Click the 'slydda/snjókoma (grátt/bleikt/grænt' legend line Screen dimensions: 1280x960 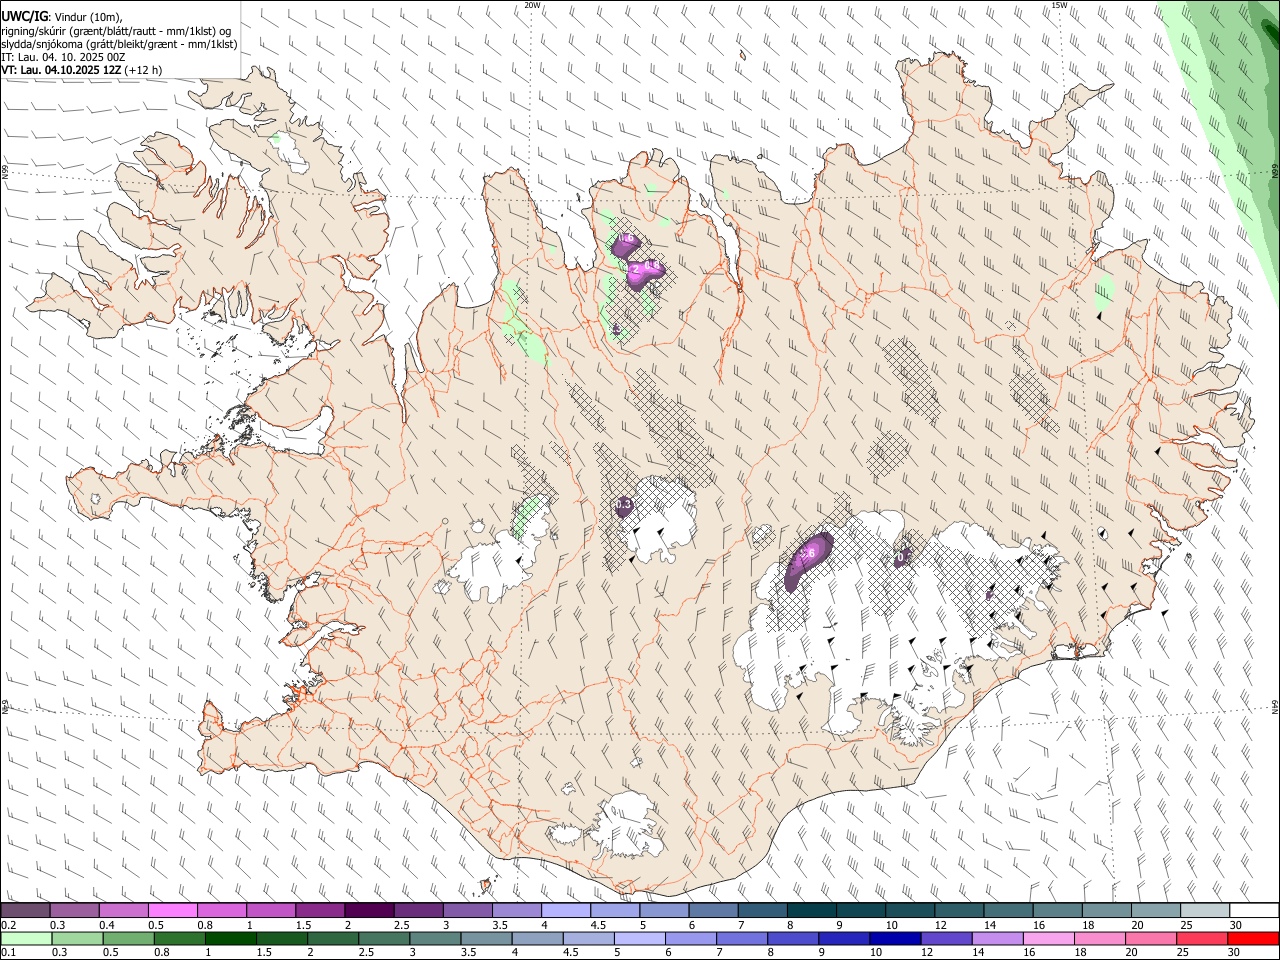[119, 45]
